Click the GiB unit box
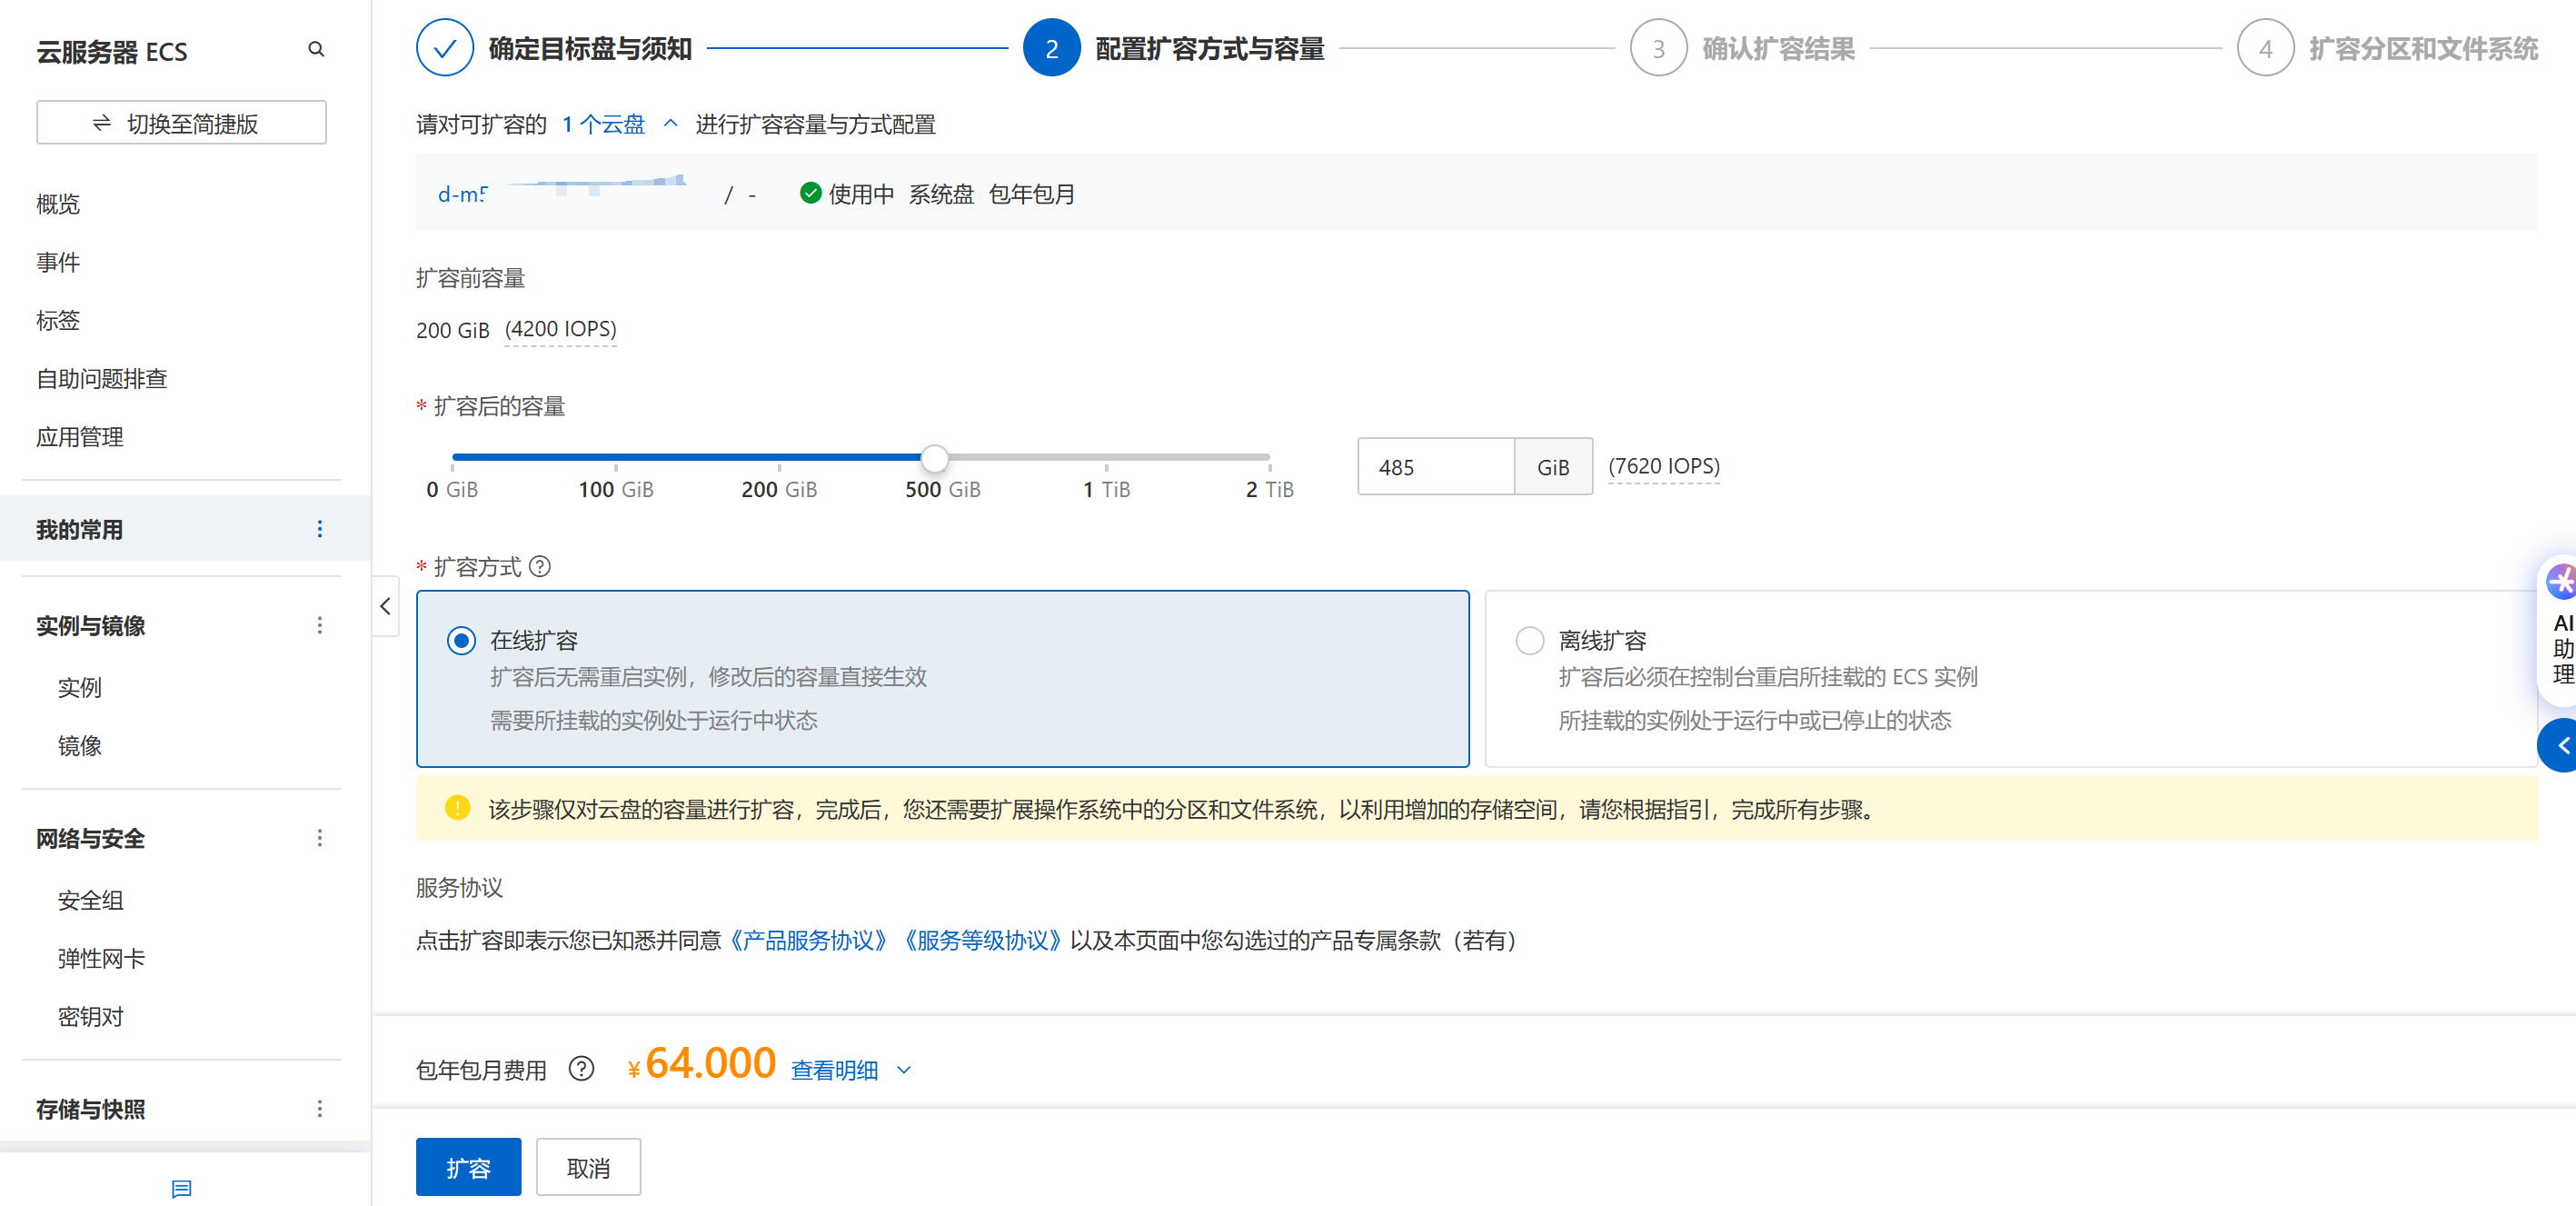This screenshot has height=1206, width=2576. pos(1553,467)
